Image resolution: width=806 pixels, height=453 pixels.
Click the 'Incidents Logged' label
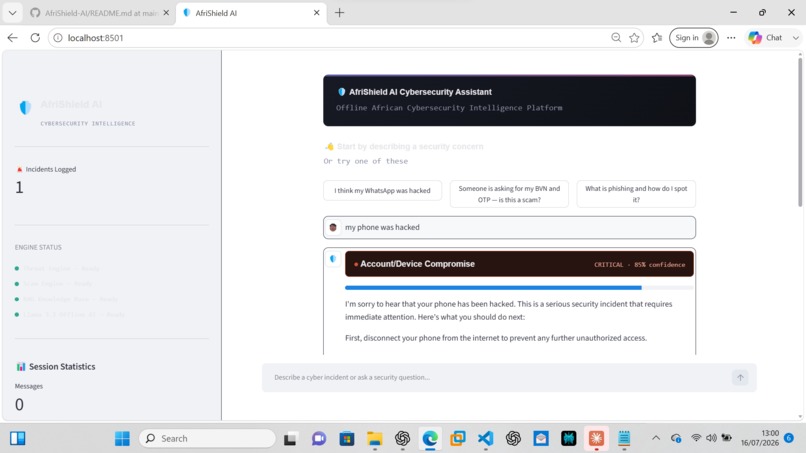[x=51, y=169]
